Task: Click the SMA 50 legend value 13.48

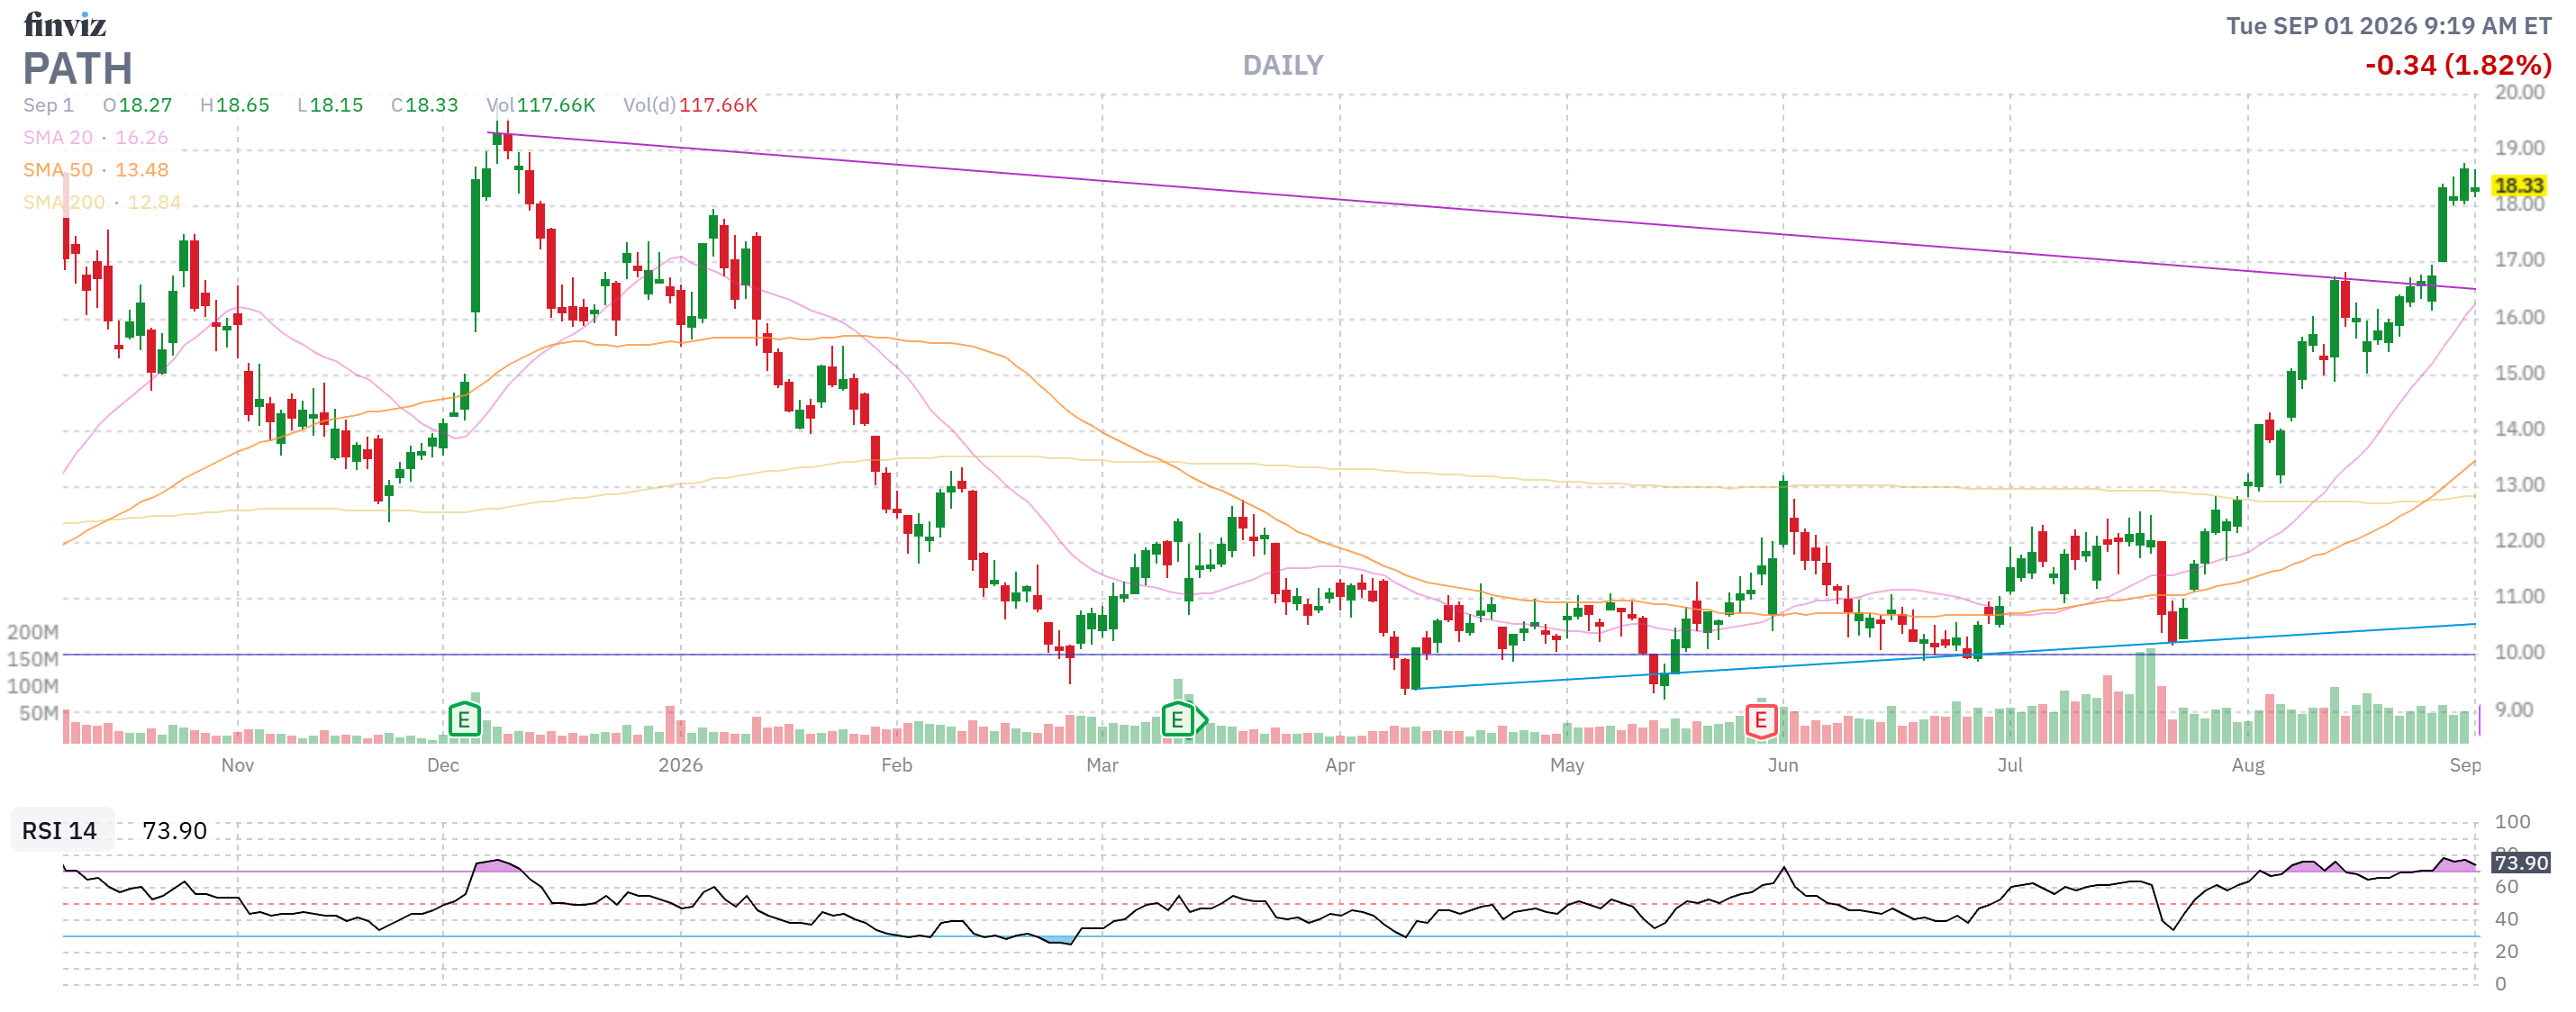Action: 142,170
